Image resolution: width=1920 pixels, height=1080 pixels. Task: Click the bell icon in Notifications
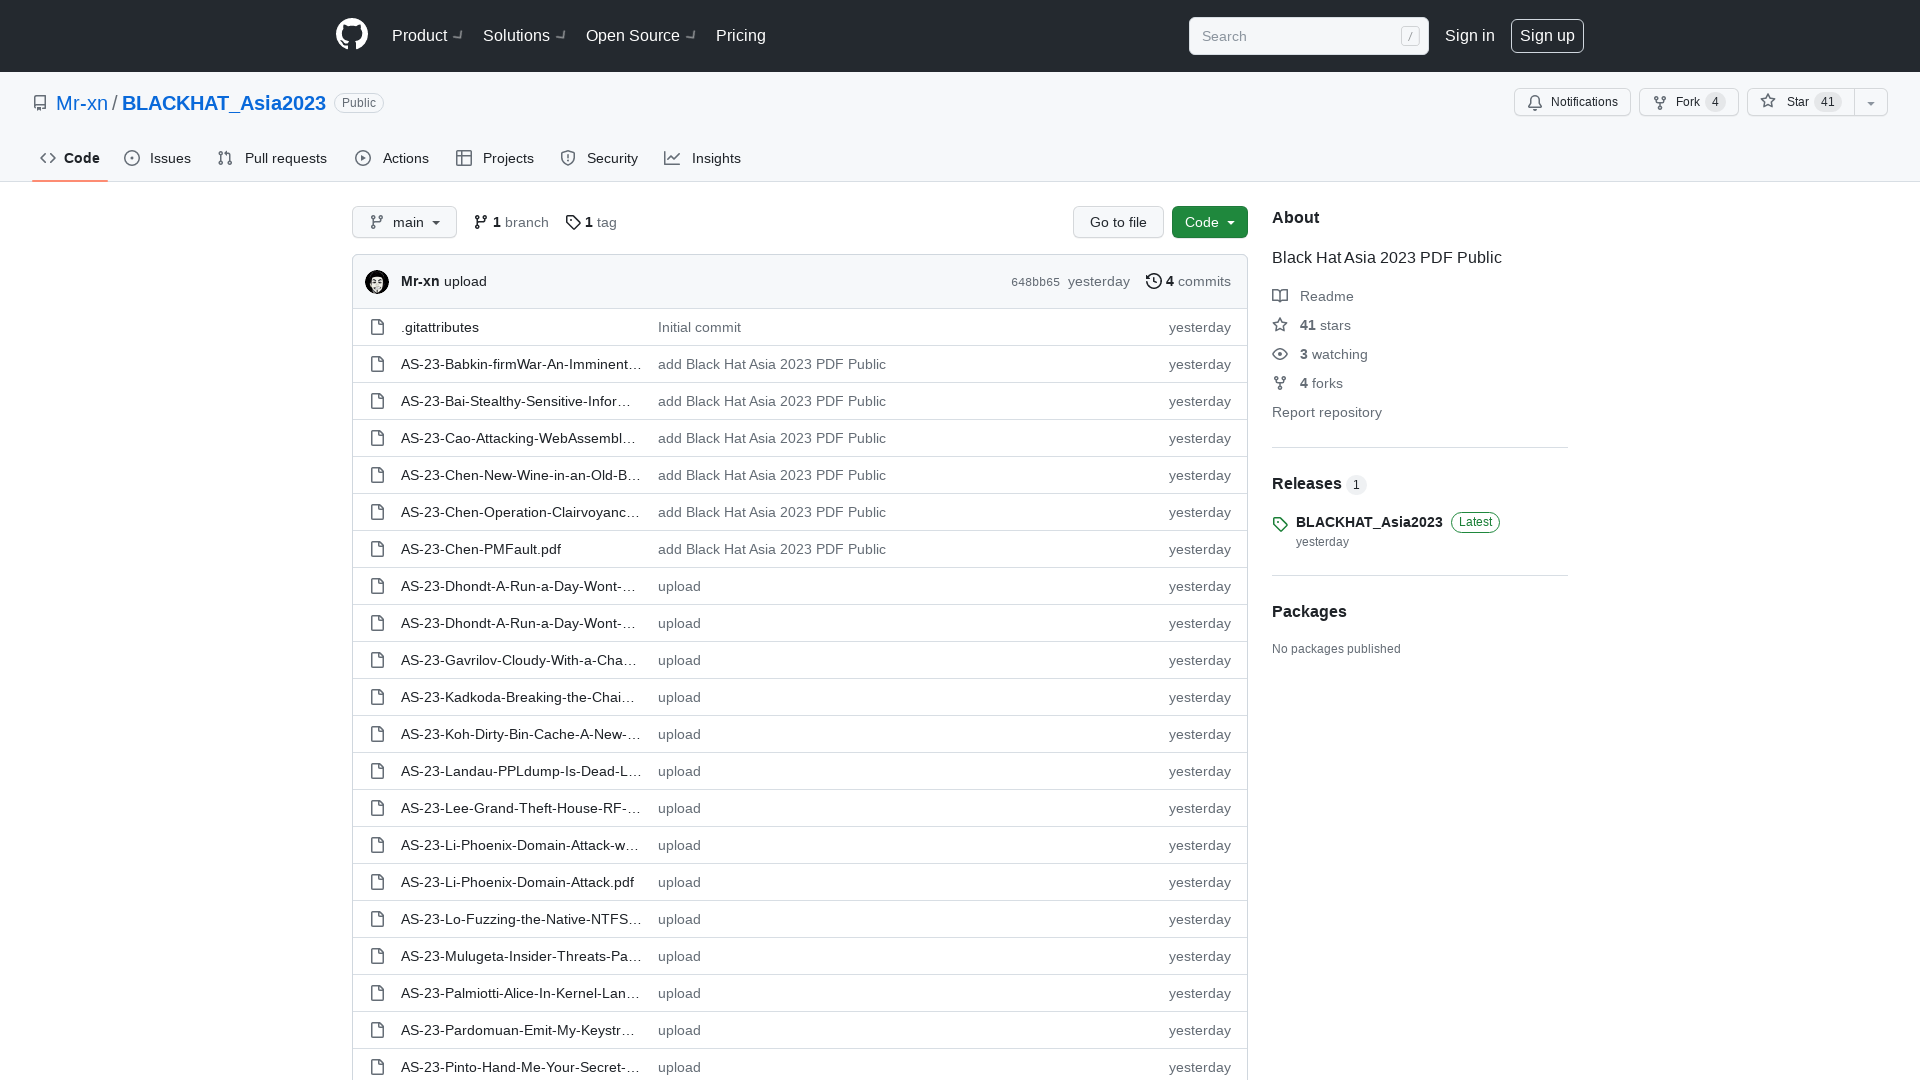(1535, 102)
